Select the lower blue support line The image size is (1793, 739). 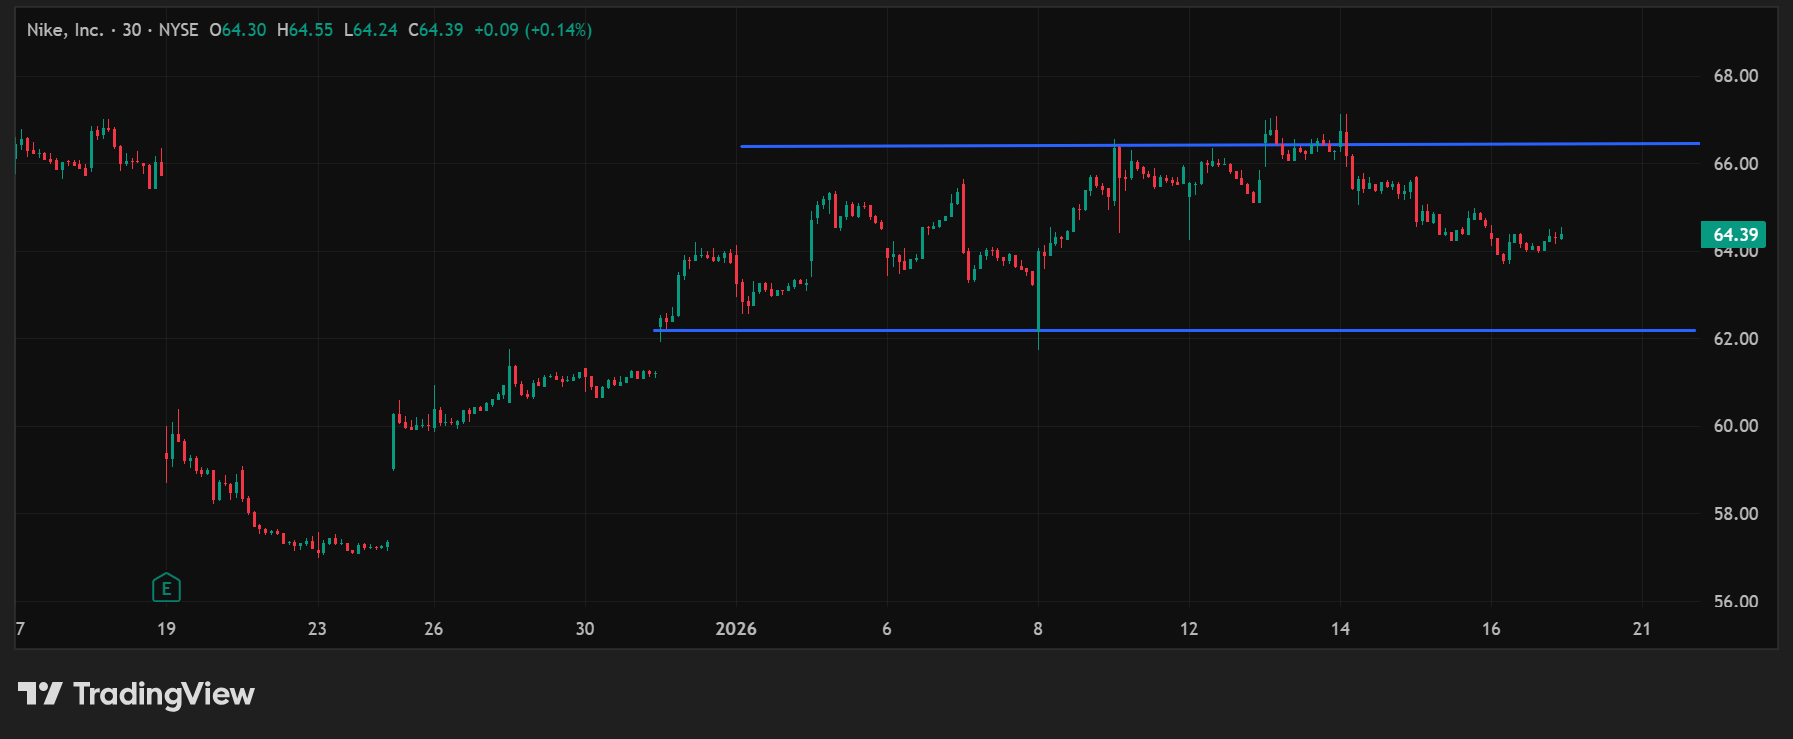point(1174,330)
